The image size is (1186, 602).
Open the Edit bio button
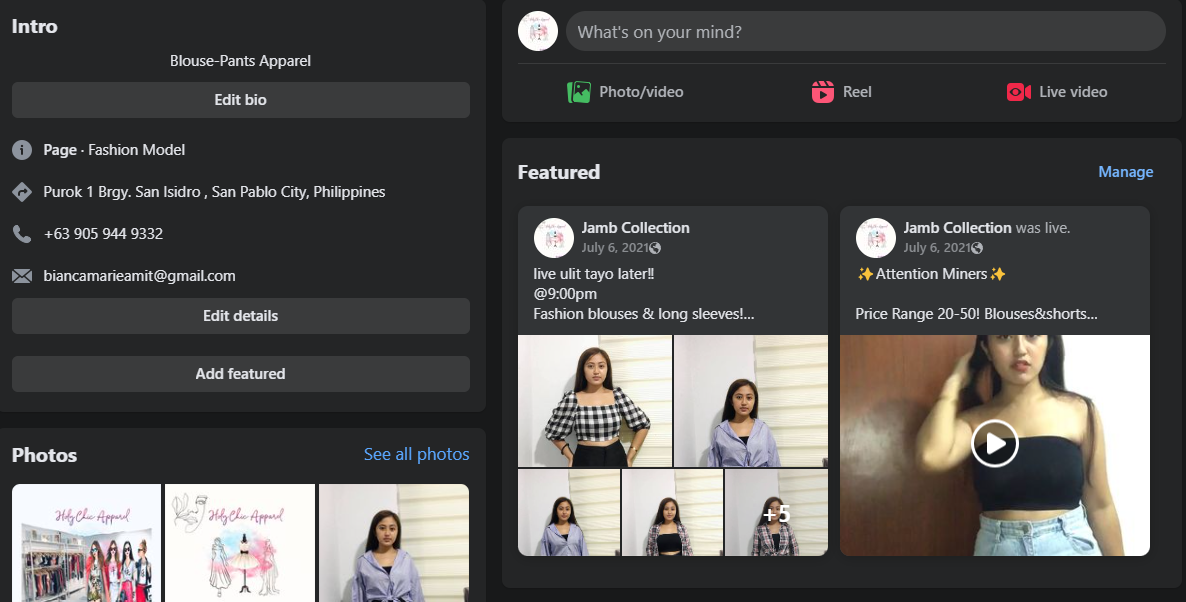[x=241, y=100]
